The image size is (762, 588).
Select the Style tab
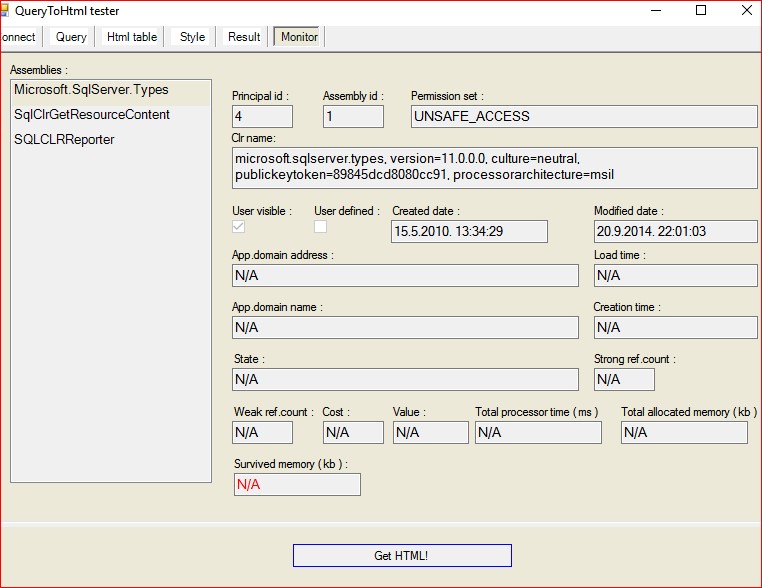(x=192, y=37)
